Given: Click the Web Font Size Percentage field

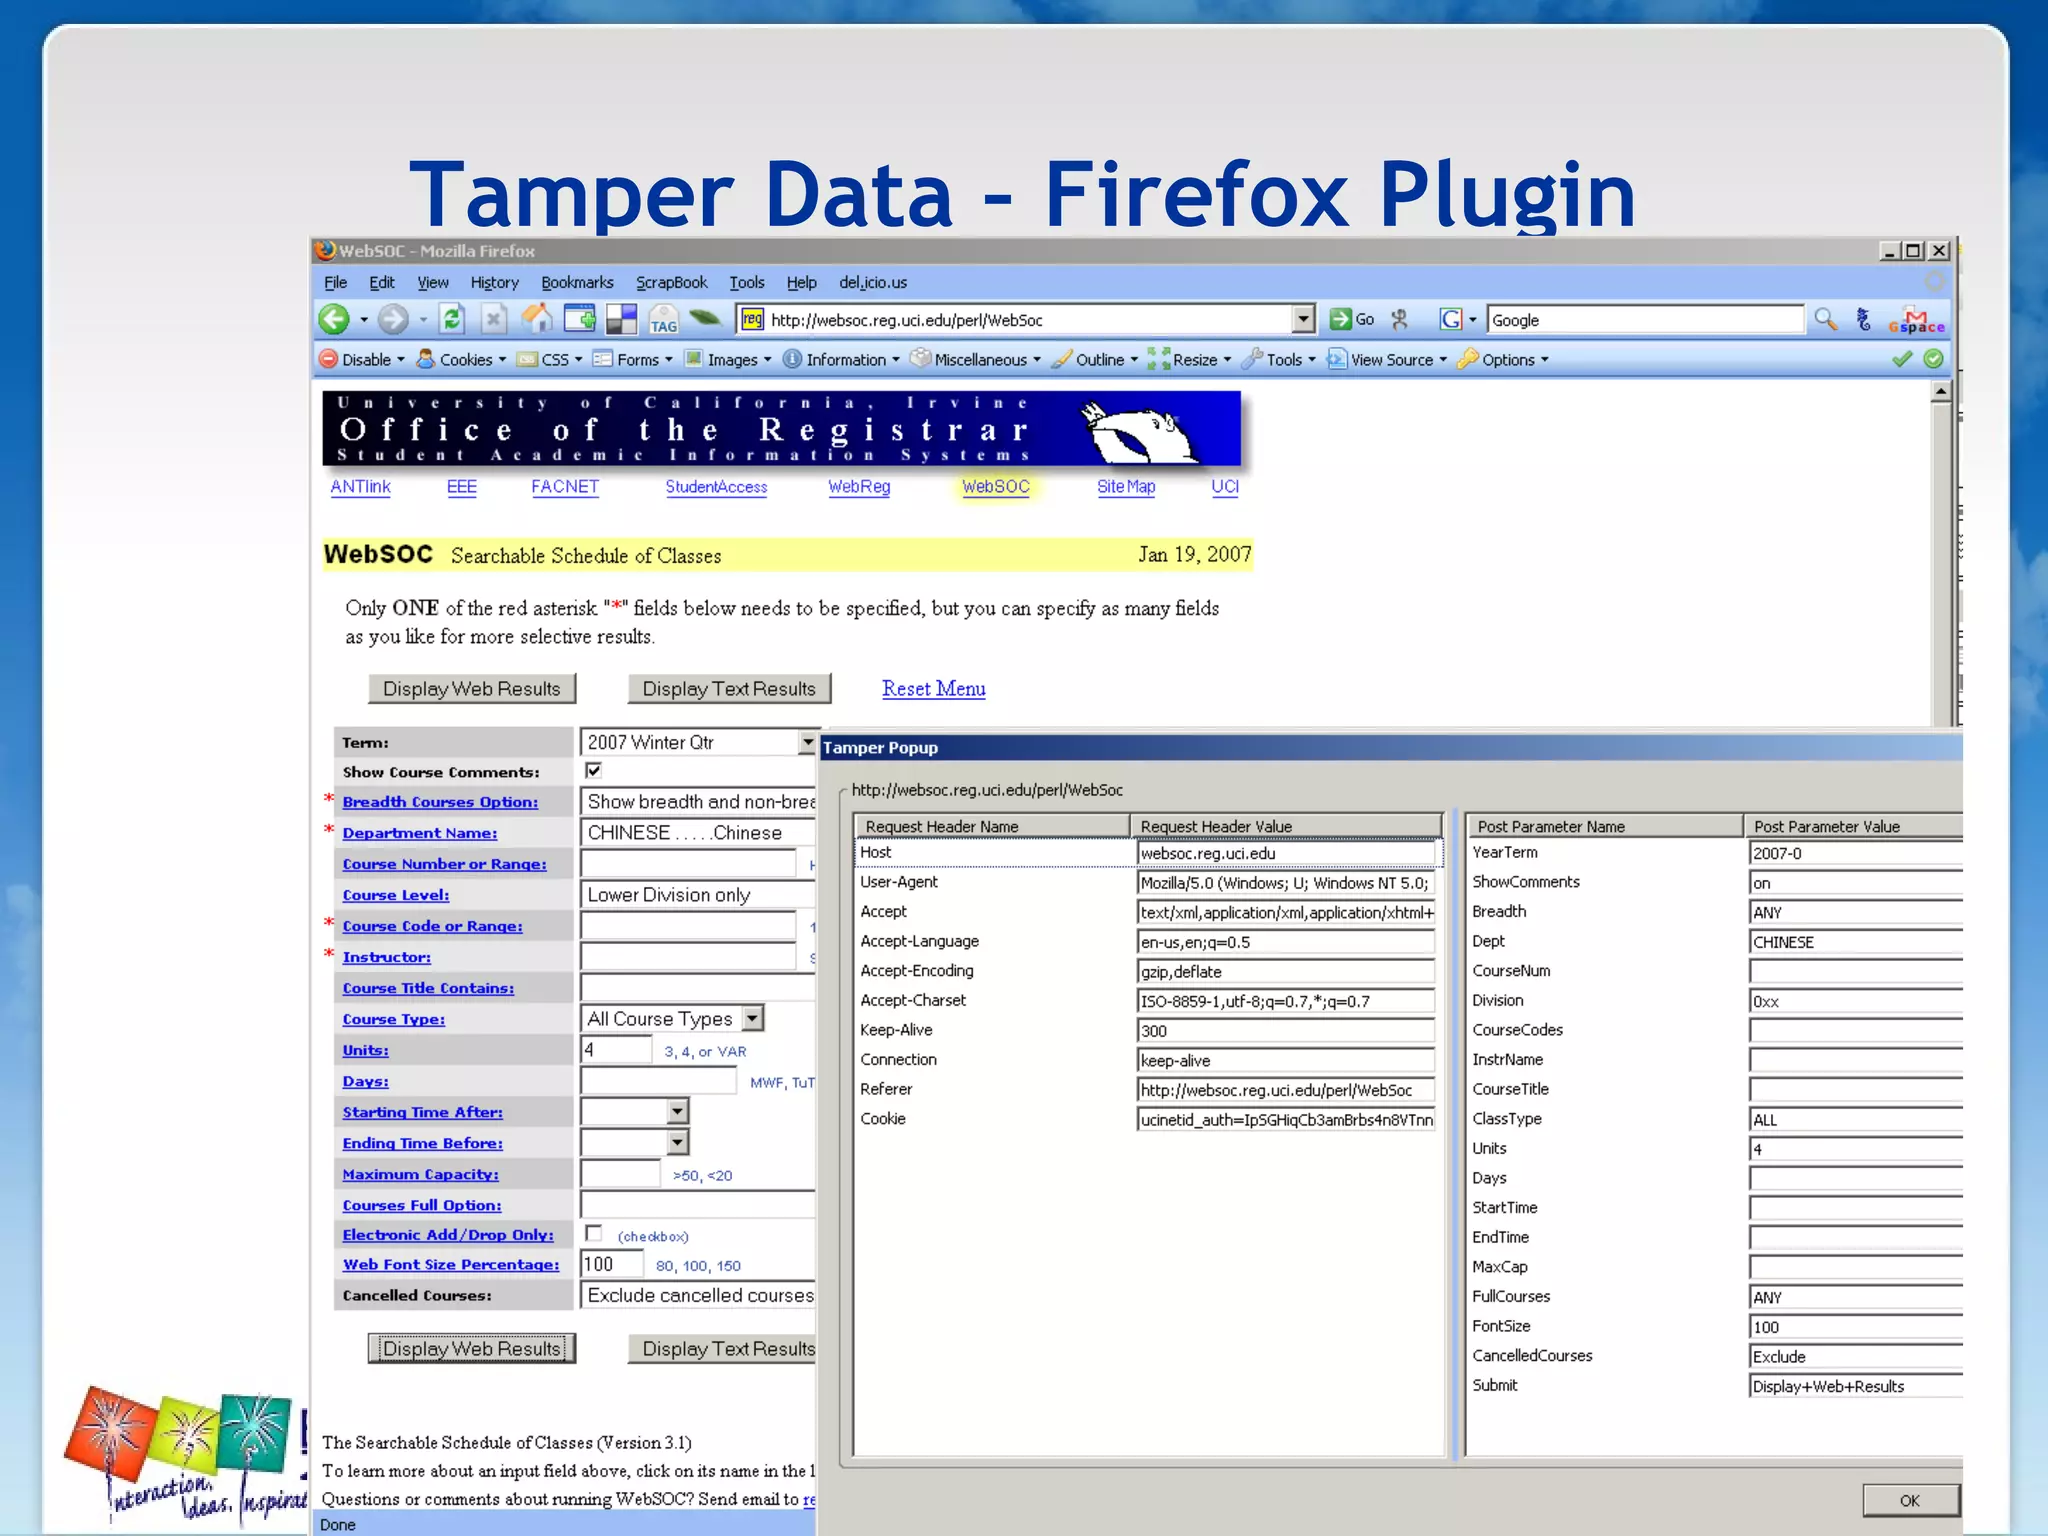Looking at the screenshot, I should coord(612,1264).
